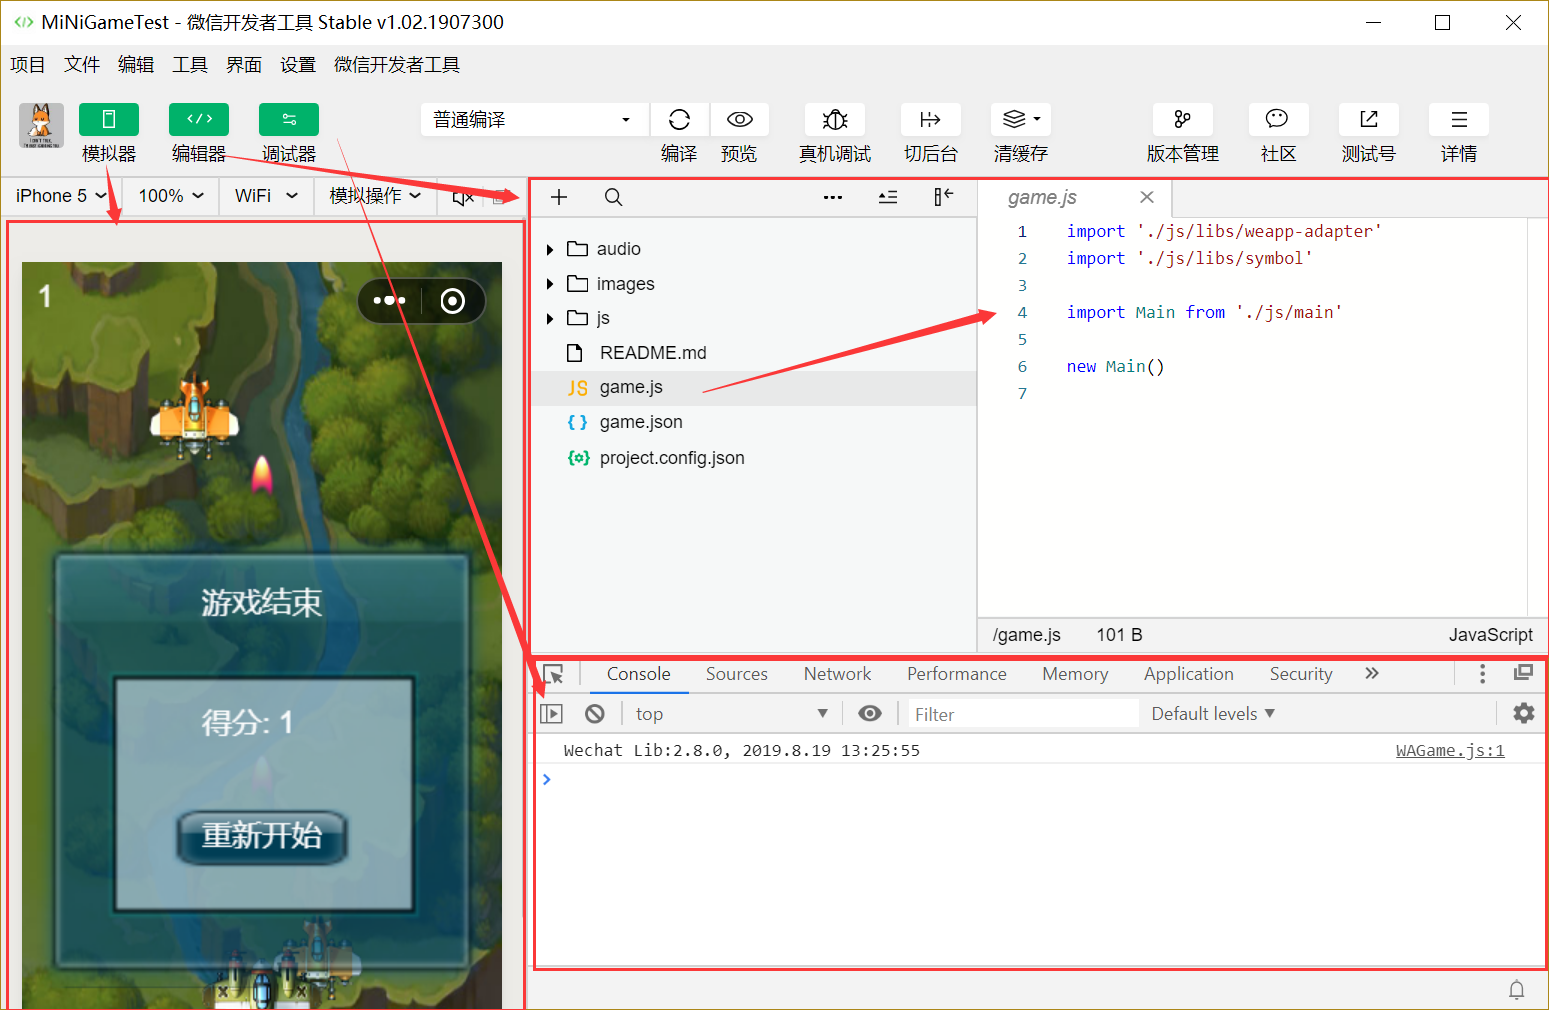Open the Default levels dropdown
Viewport: 1549px width, 1010px height.
[1213, 714]
